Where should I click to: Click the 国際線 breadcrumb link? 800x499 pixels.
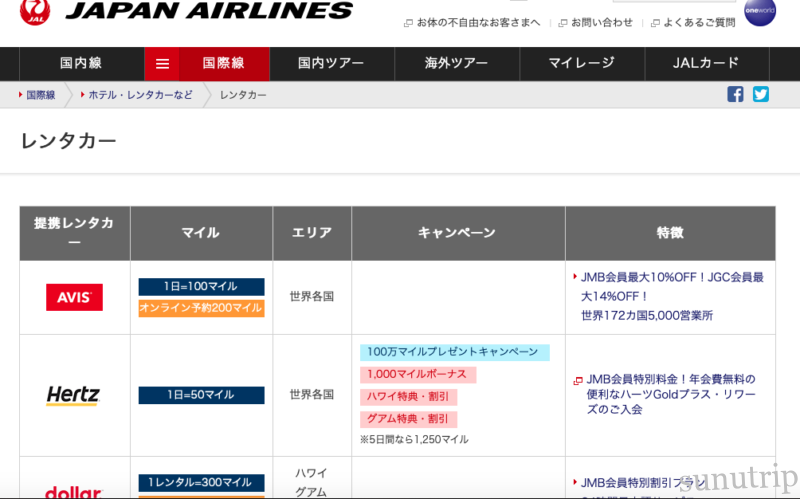(41, 95)
